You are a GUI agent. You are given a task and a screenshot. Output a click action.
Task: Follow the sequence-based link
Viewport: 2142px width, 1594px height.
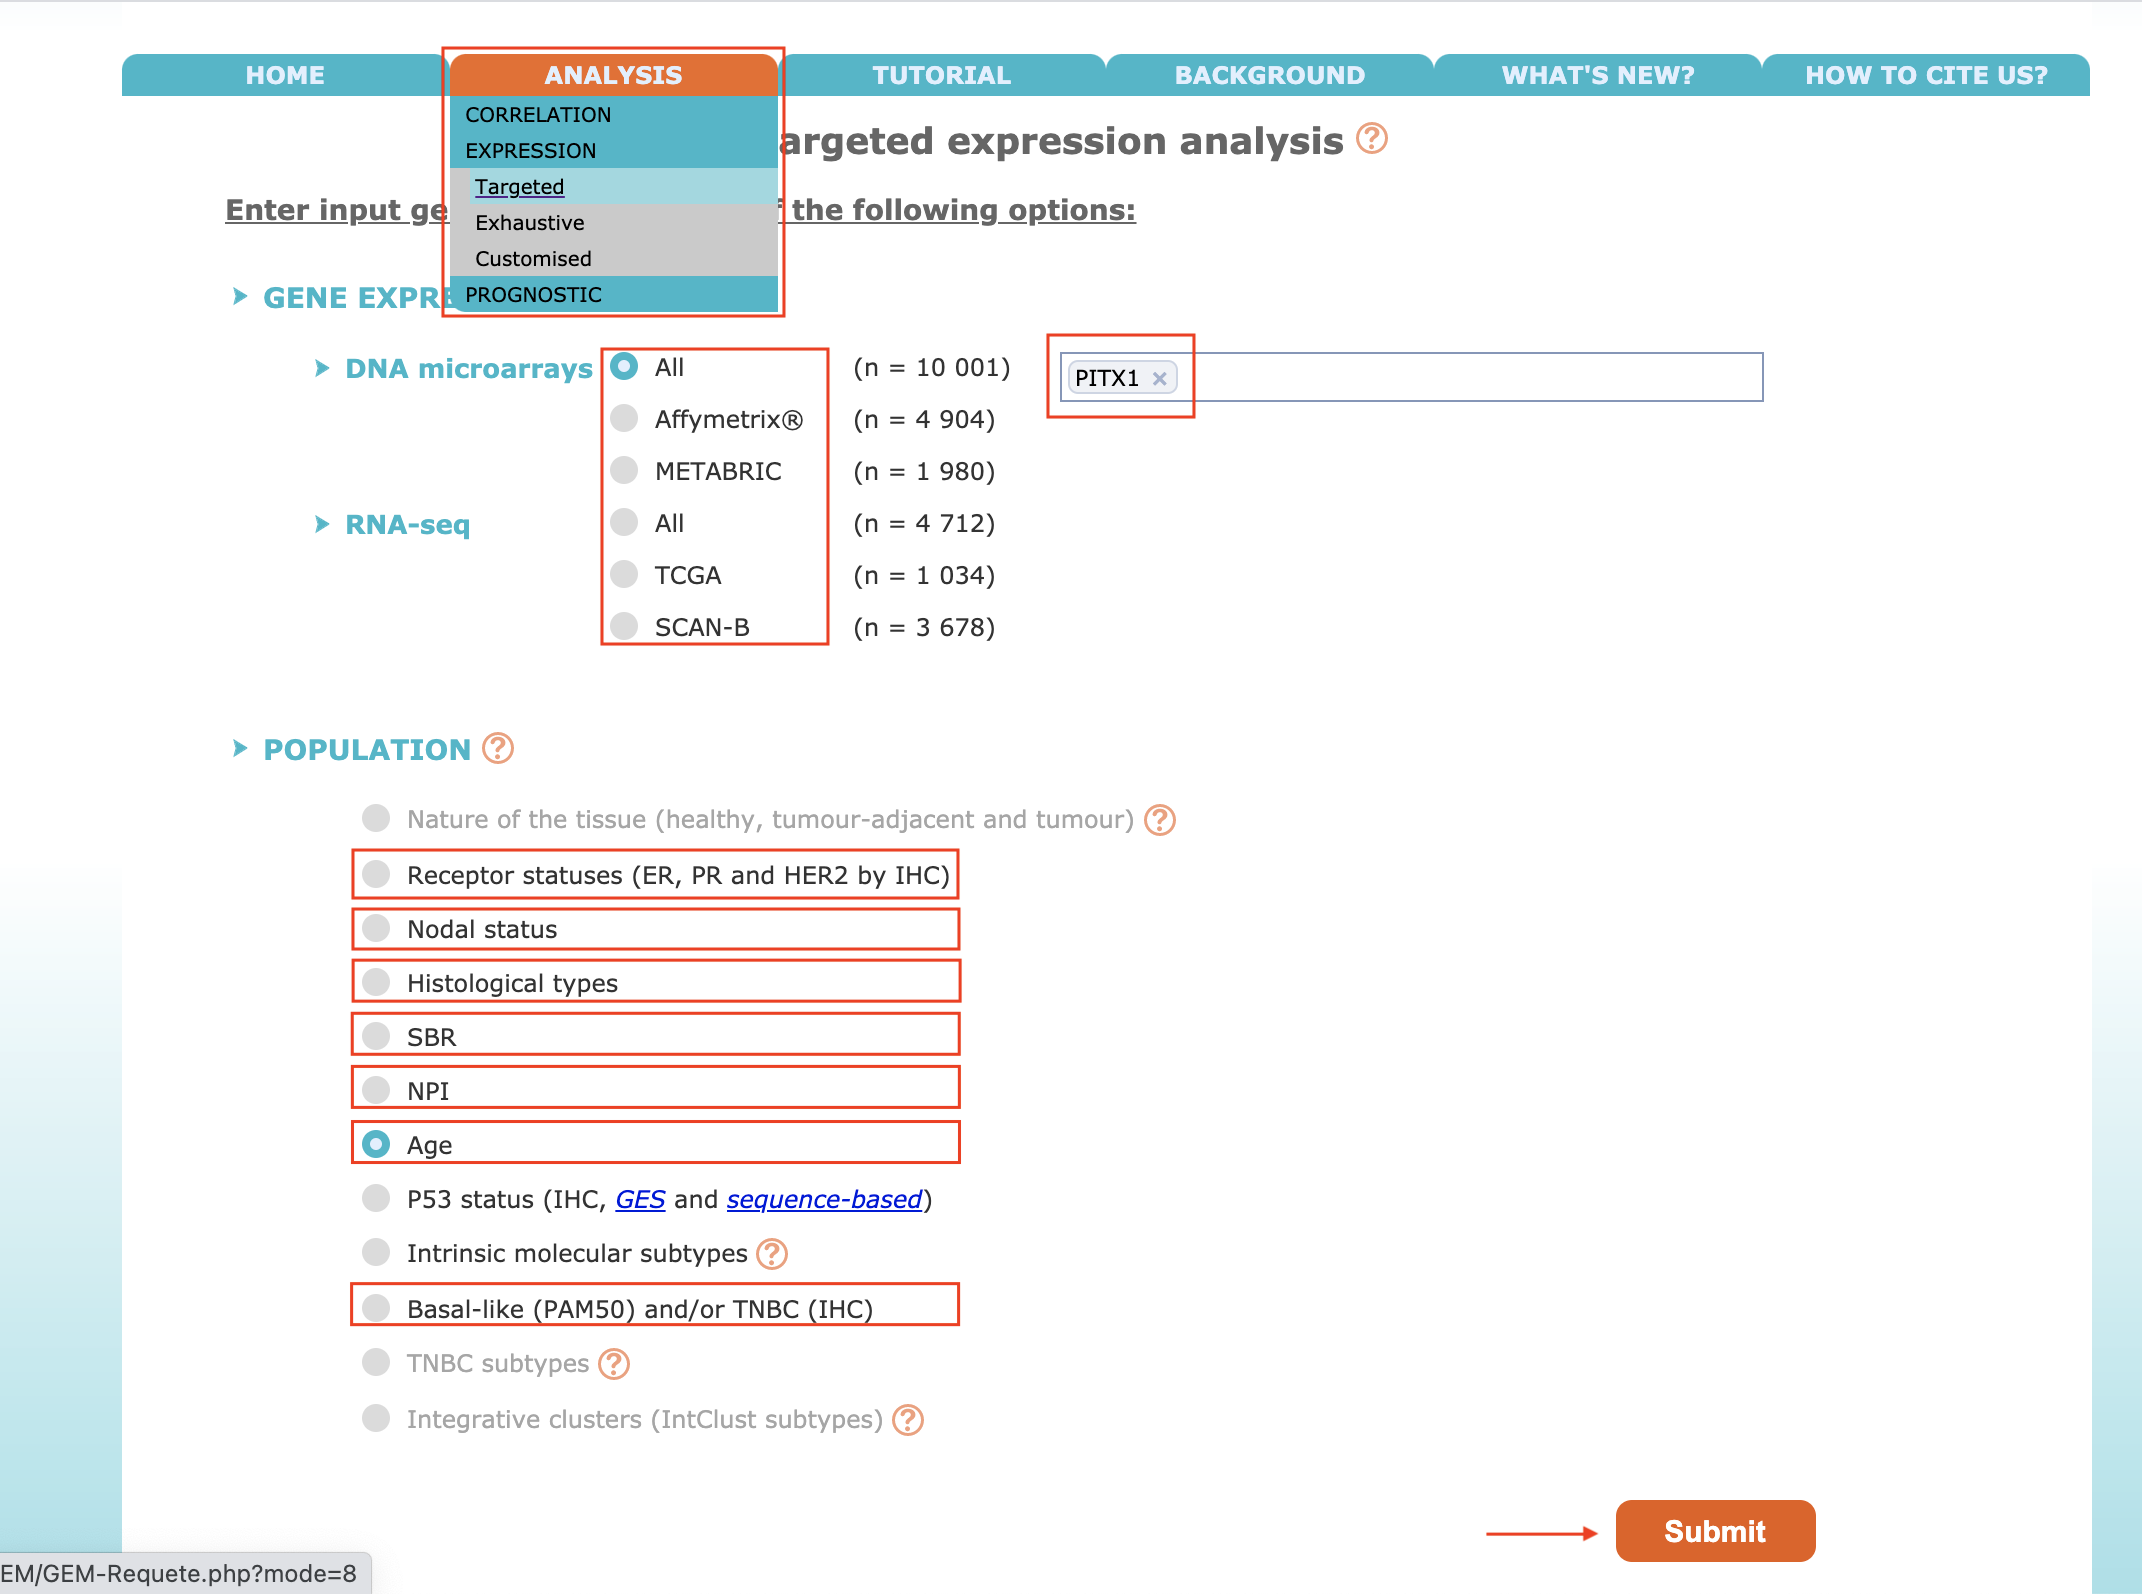point(824,1199)
